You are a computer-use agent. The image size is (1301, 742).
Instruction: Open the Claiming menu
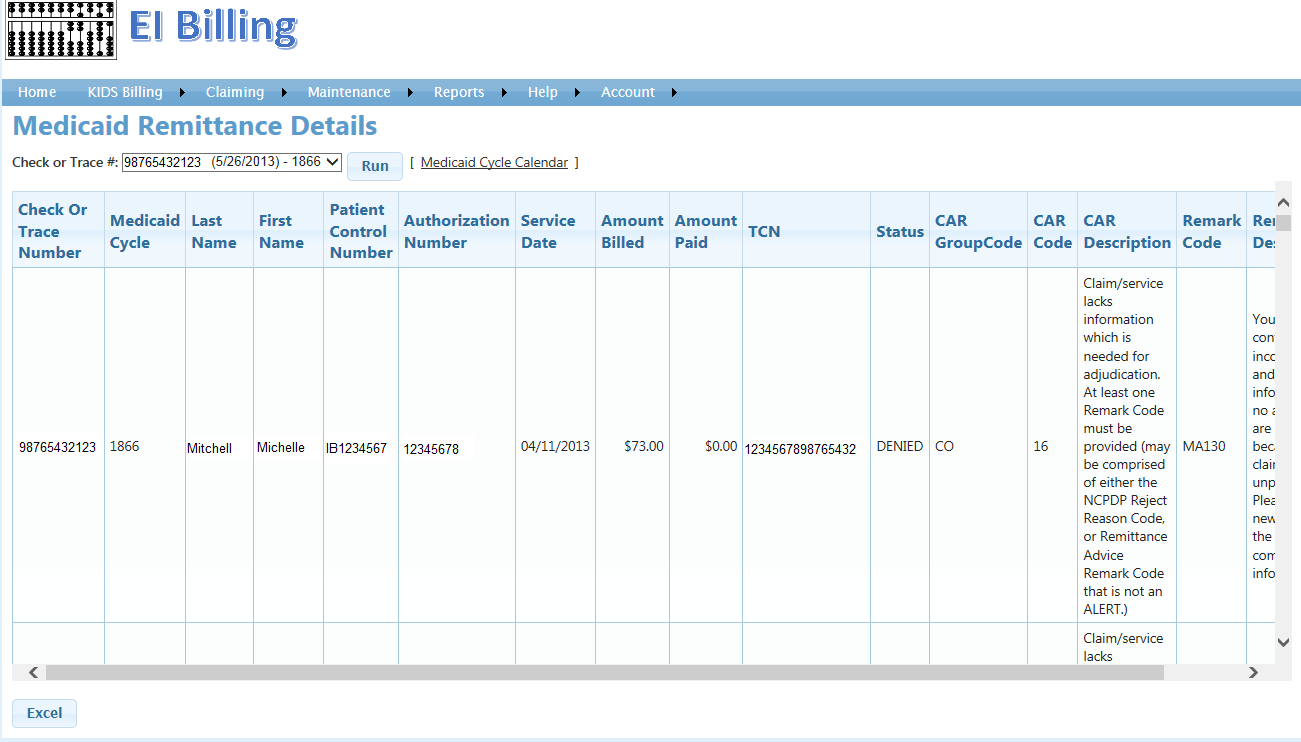pos(234,92)
